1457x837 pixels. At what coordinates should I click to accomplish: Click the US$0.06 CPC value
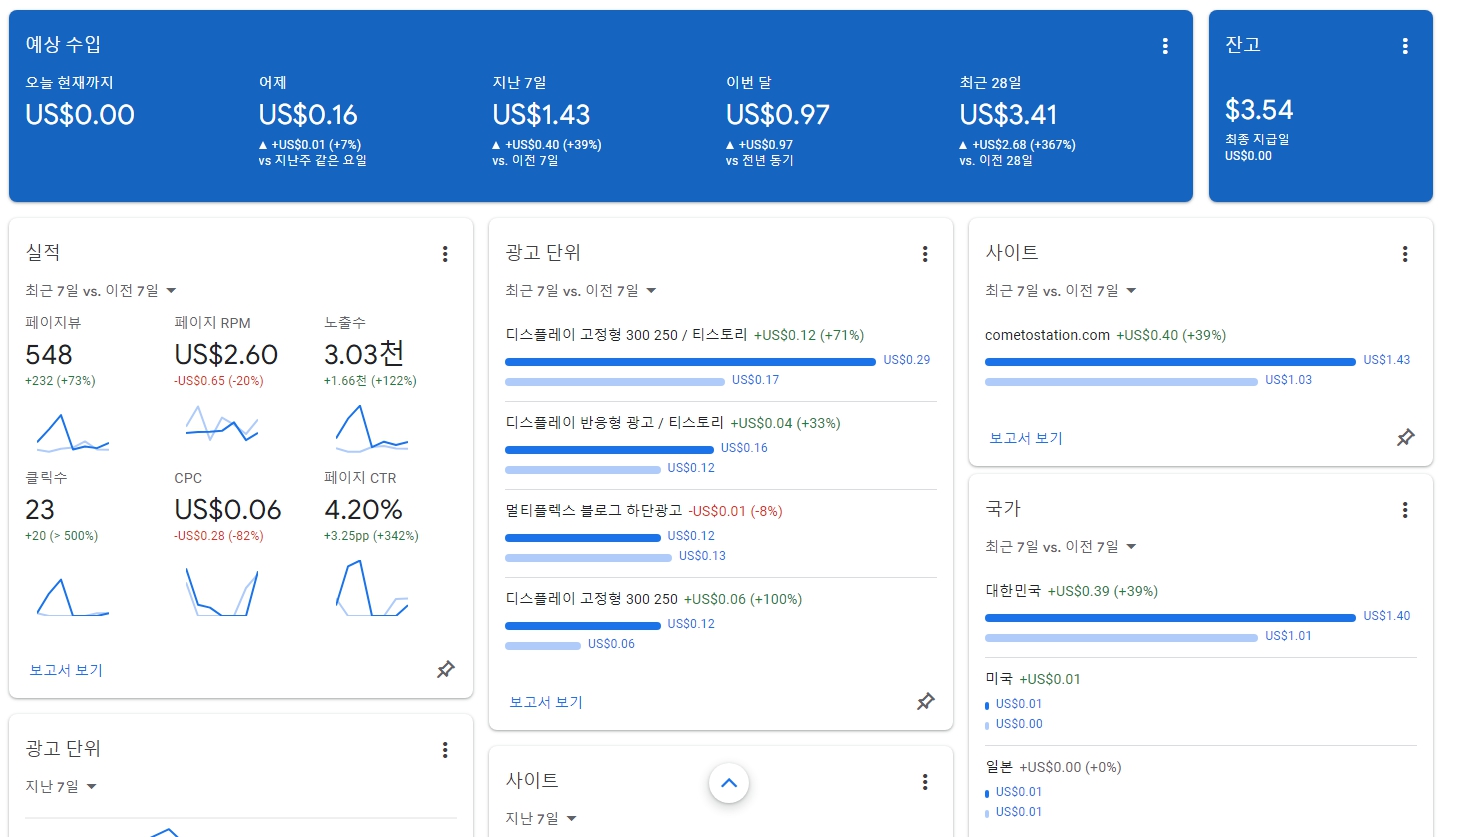point(228,510)
